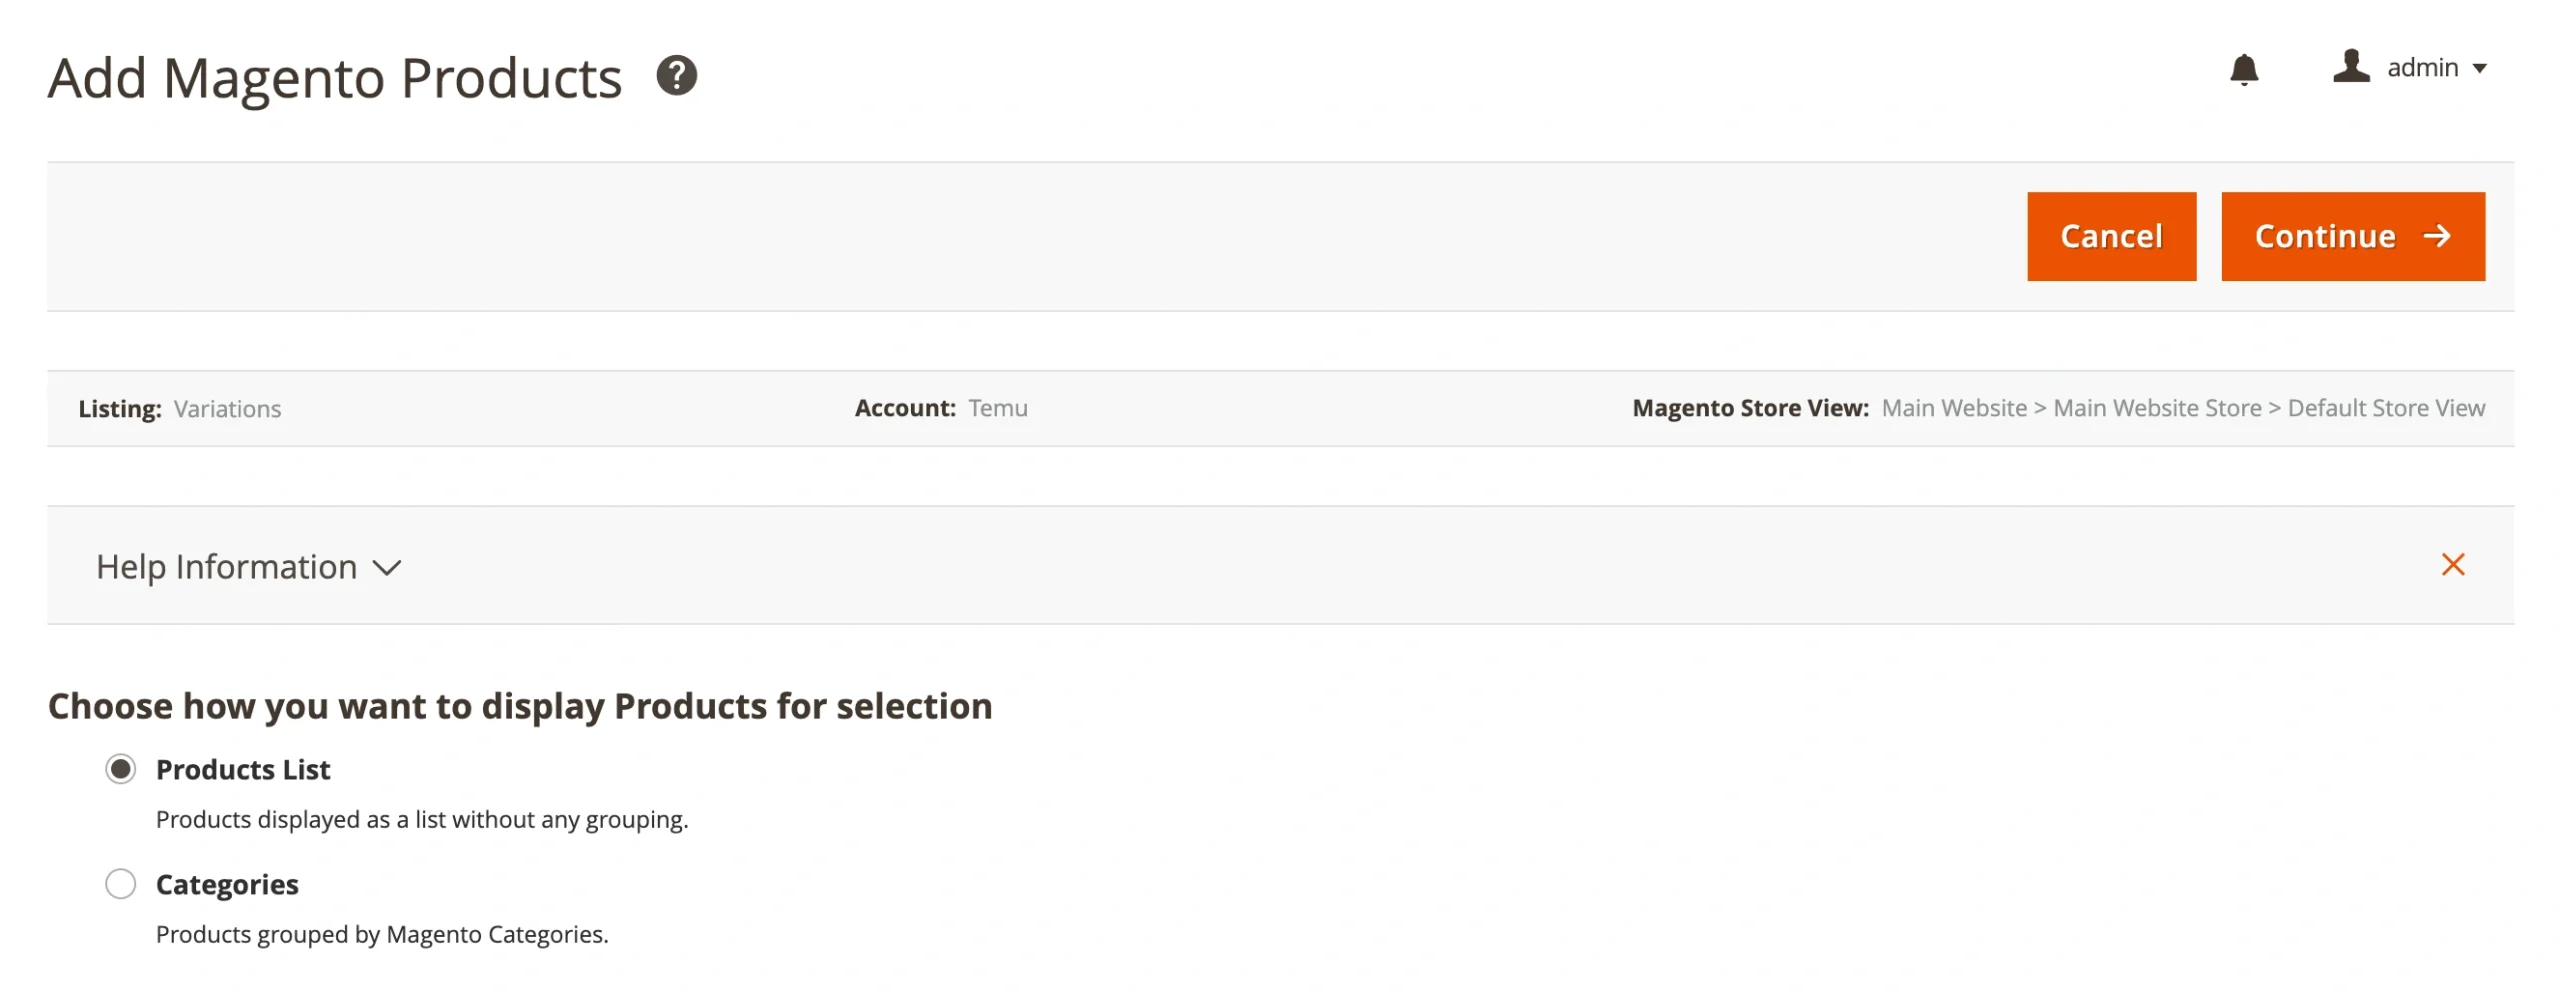The height and width of the screenshot is (991, 2560).
Task: Open the admin username menu
Action: pyautogui.click(x=2422, y=68)
